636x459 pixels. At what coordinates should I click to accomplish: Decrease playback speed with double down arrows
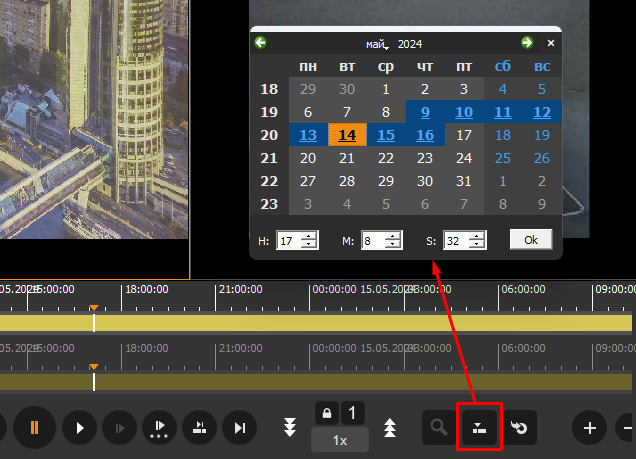290,428
